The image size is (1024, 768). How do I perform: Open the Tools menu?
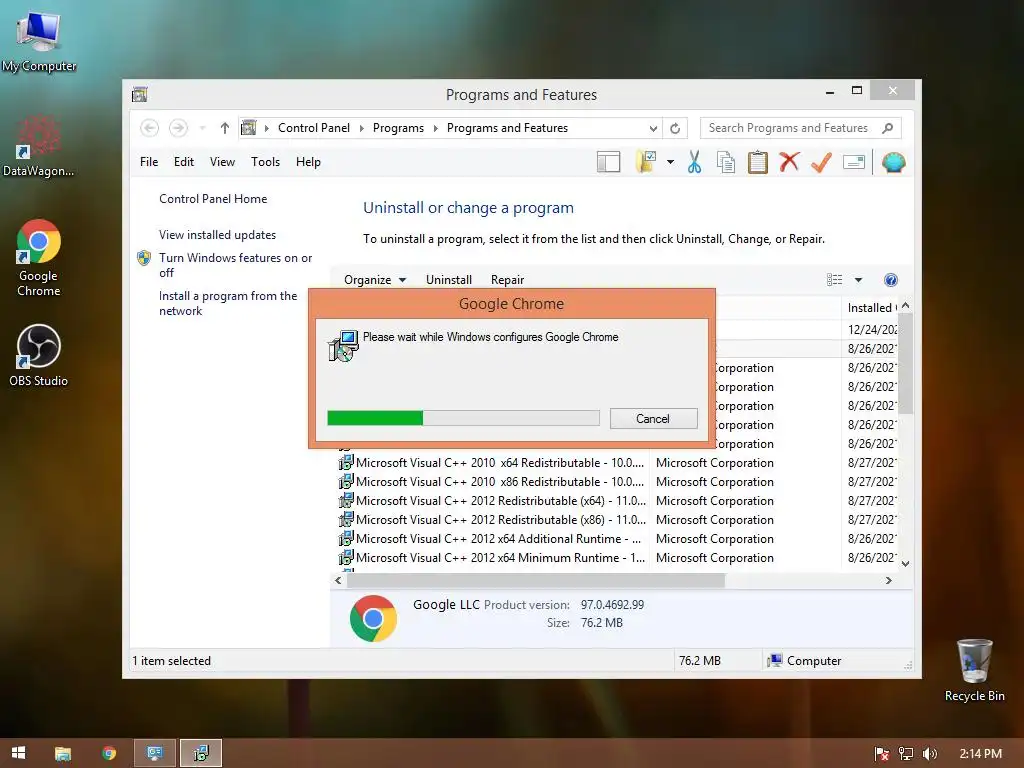tap(265, 162)
